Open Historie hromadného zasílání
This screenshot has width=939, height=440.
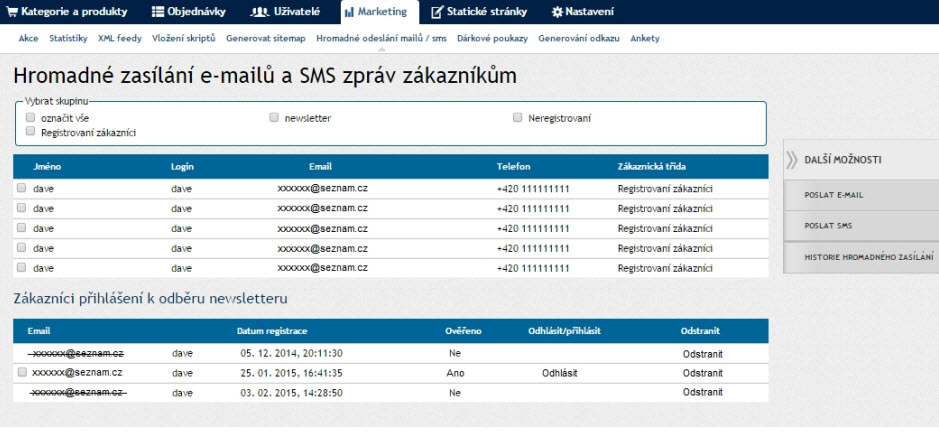pos(867,257)
